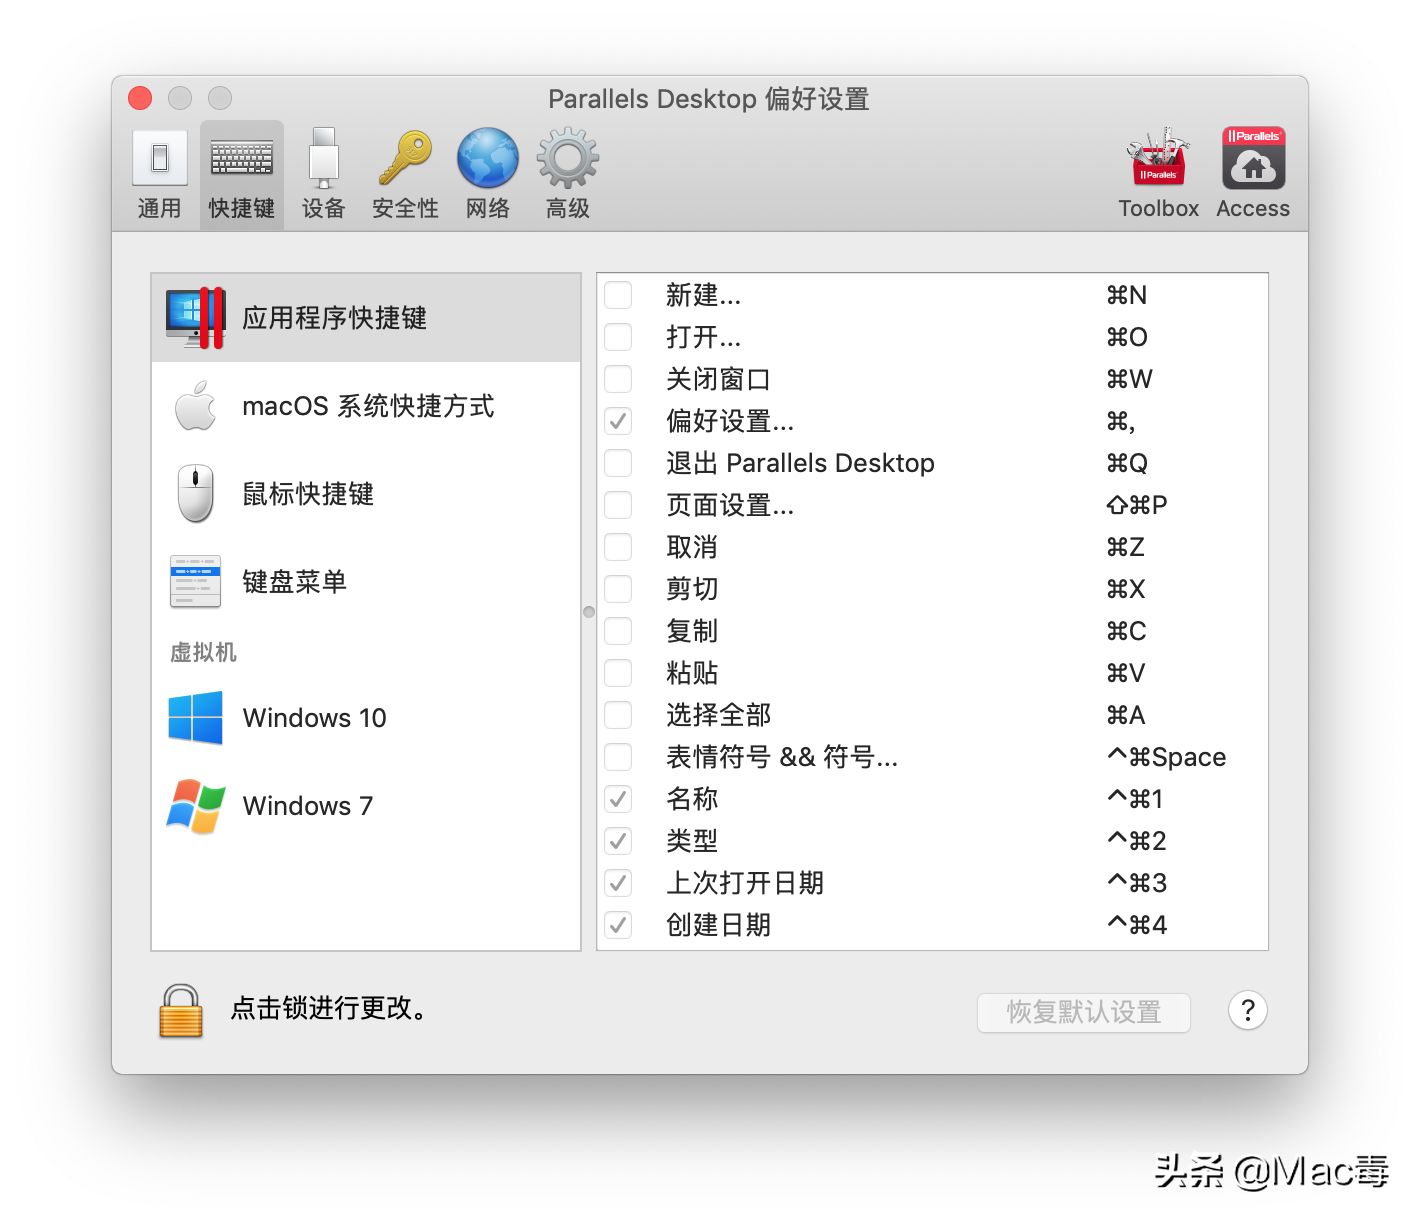Grab the split divider handle between panes
Screen dimensions: 1420x1222
pos(589,612)
